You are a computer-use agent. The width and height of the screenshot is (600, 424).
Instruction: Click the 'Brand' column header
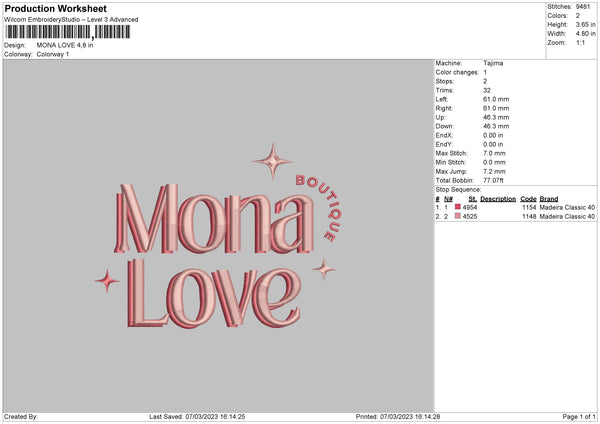[x=549, y=199]
